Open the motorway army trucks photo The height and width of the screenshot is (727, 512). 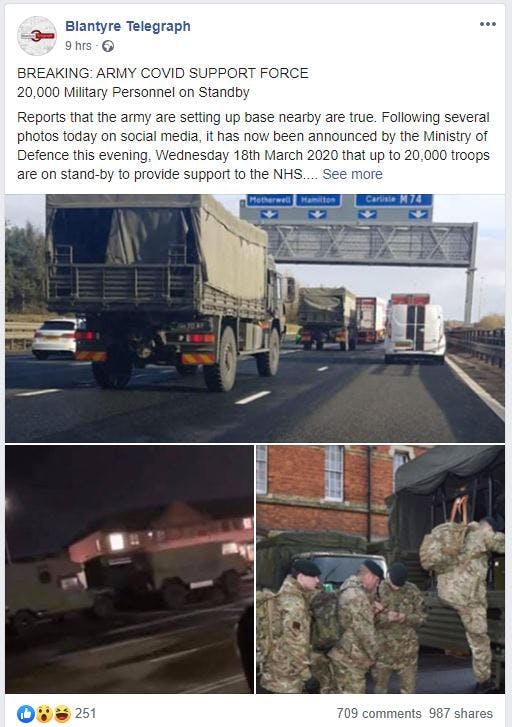tap(255, 318)
